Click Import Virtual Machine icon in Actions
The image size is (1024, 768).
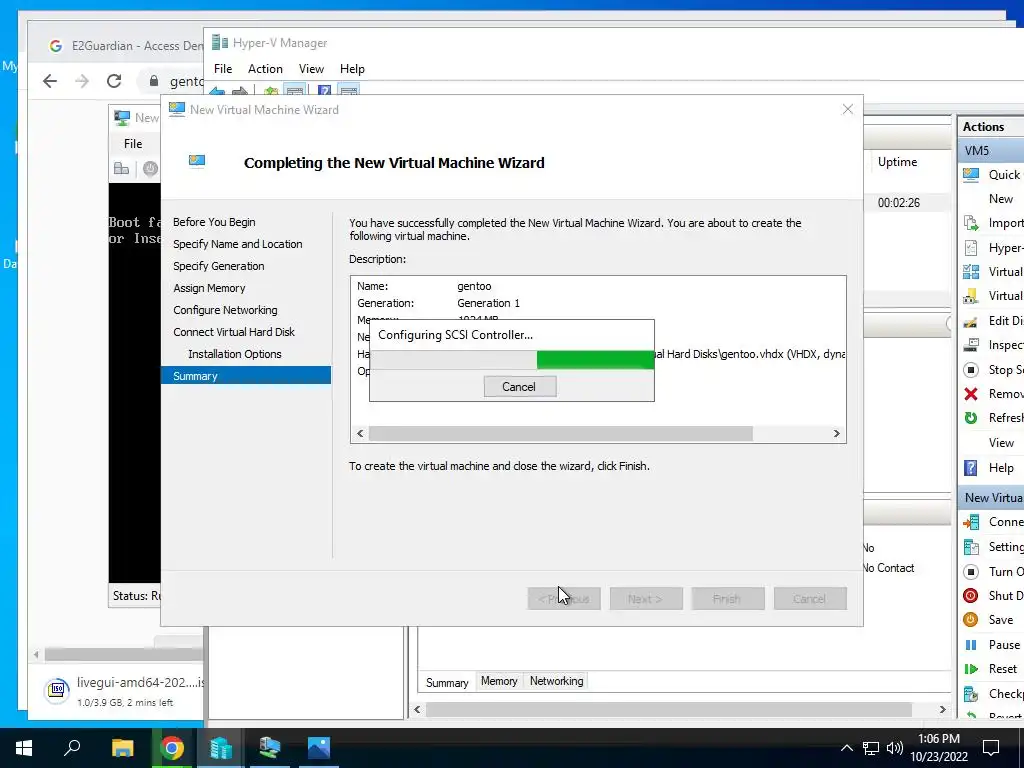(x=971, y=223)
